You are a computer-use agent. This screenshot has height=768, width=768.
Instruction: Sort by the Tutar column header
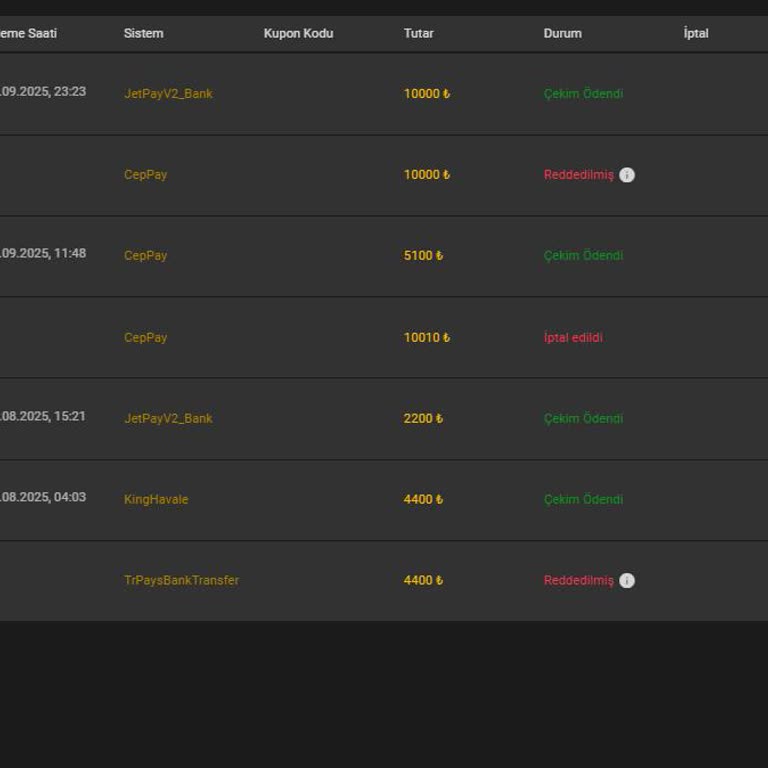pyautogui.click(x=418, y=33)
